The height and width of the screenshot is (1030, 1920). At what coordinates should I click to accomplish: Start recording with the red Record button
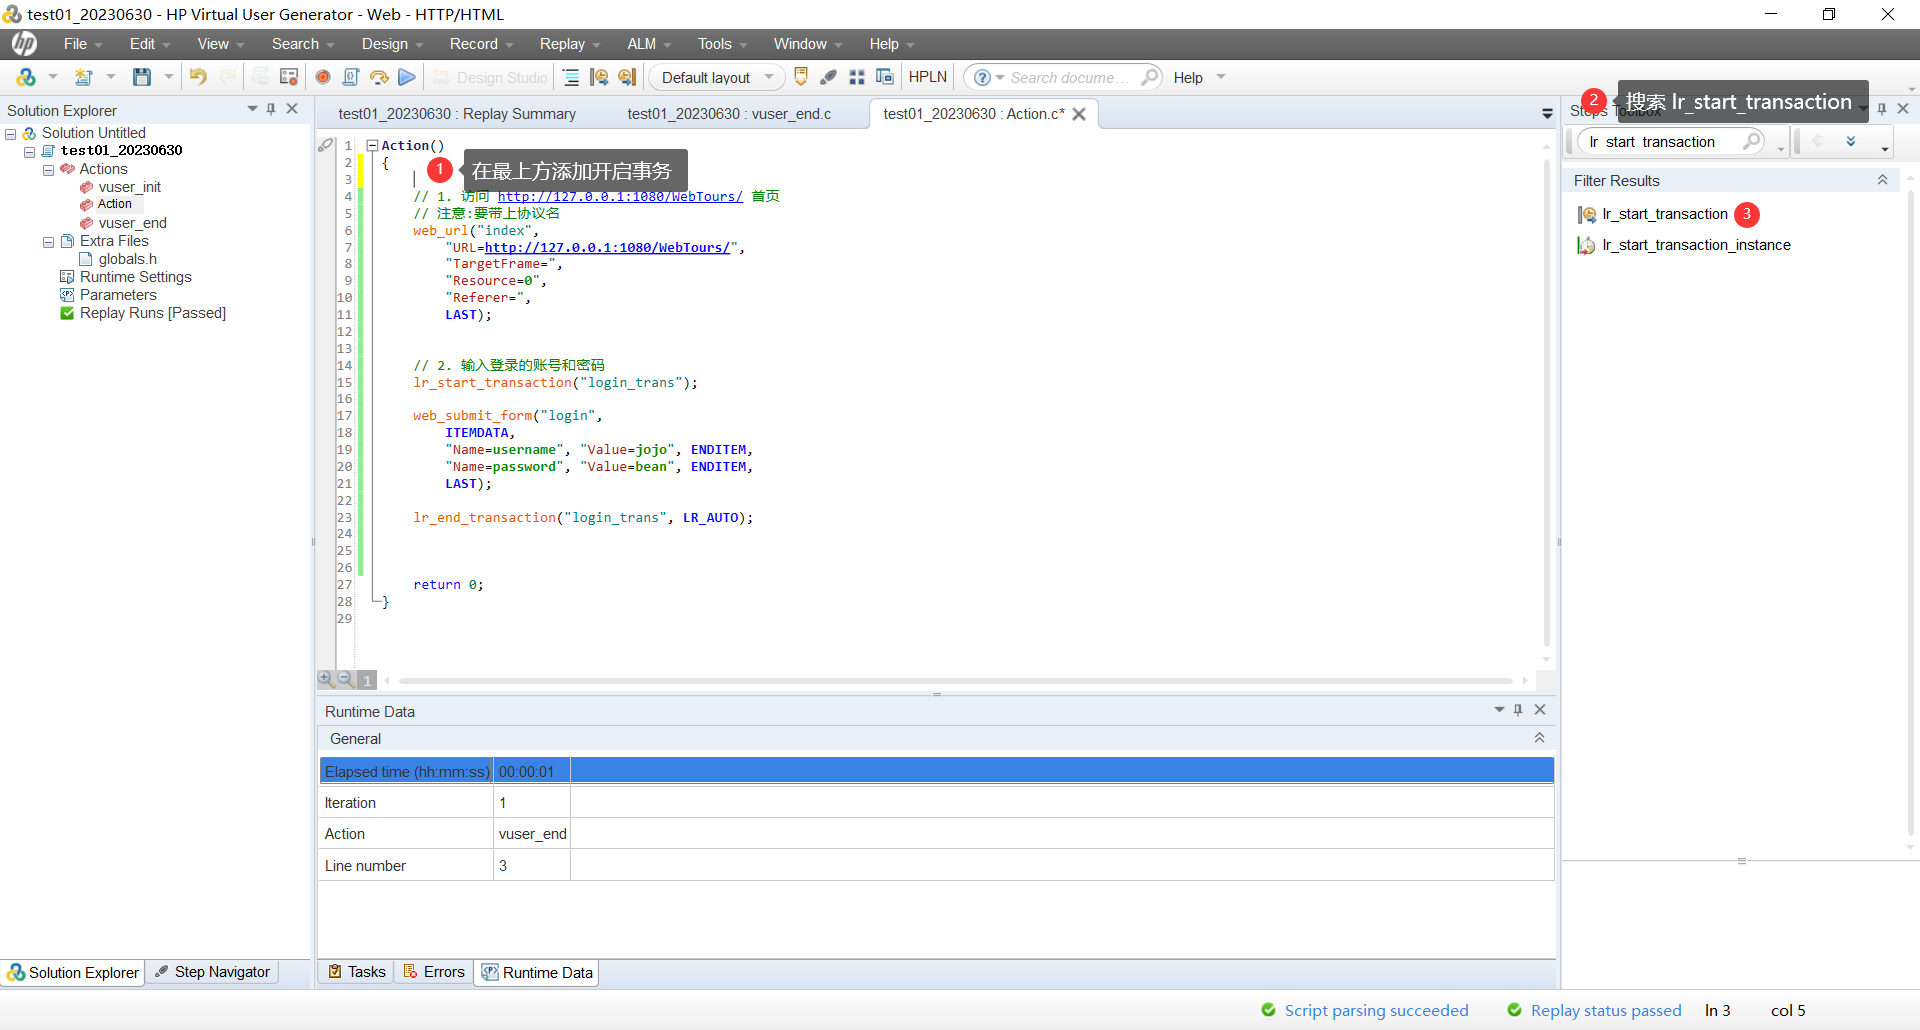click(x=323, y=77)
